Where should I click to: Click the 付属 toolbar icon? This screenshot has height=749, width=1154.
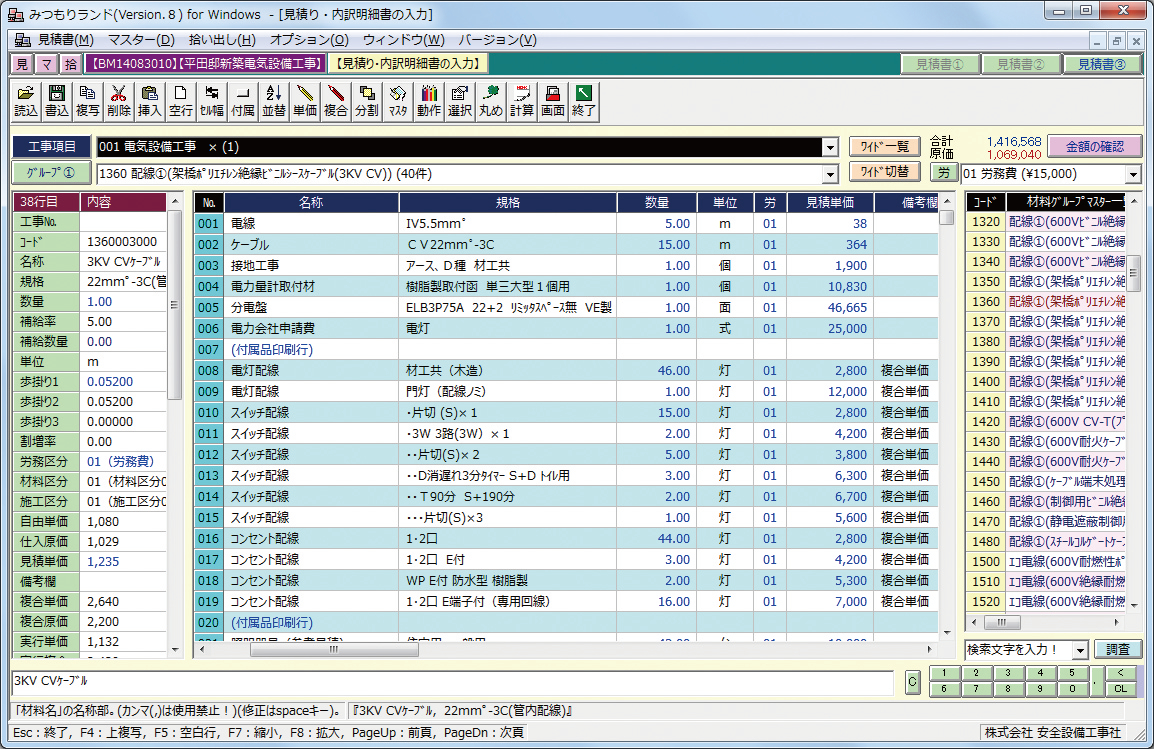(x=243, y=101)
